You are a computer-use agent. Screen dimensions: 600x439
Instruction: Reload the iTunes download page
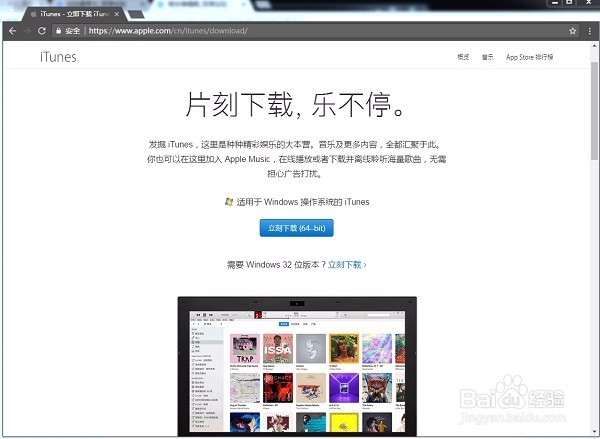click(x=42, y=31)
